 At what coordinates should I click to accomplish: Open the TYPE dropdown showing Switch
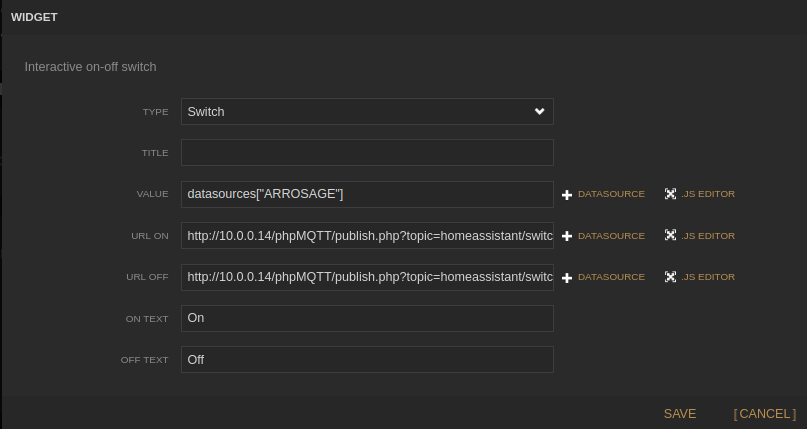coord(367,112)
